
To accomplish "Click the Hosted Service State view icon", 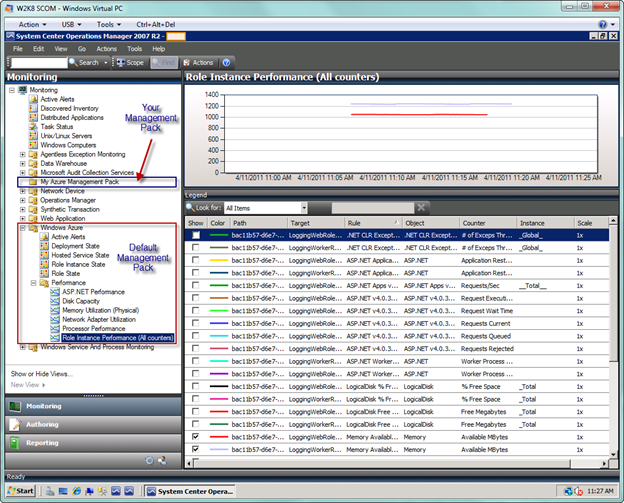I will click(44, 255).
